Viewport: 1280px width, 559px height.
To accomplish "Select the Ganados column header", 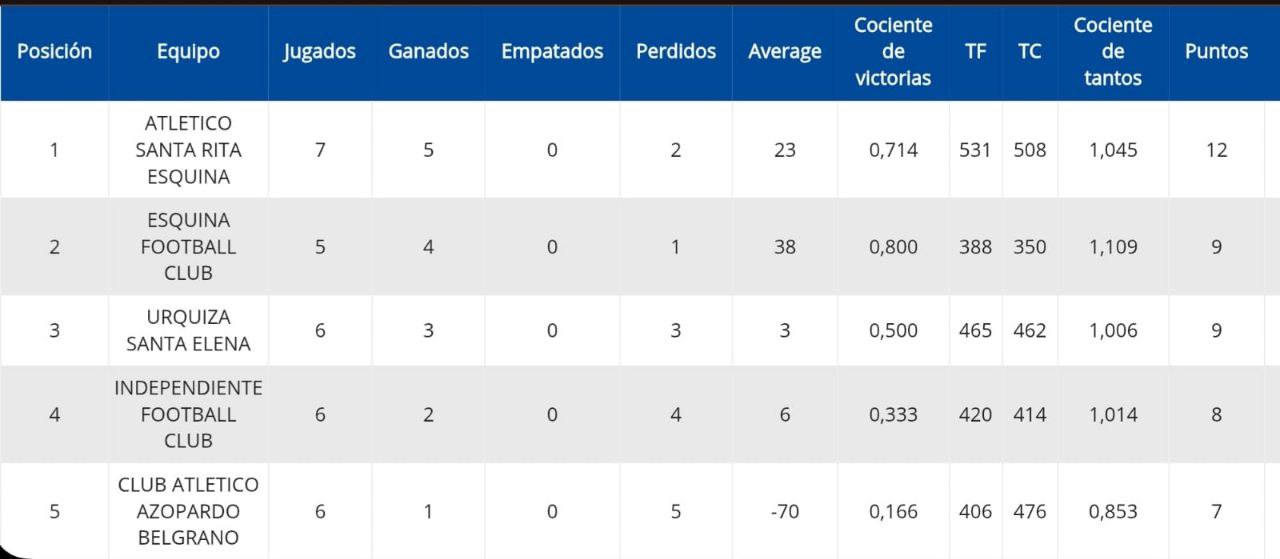I will click(x=428, y=52).
